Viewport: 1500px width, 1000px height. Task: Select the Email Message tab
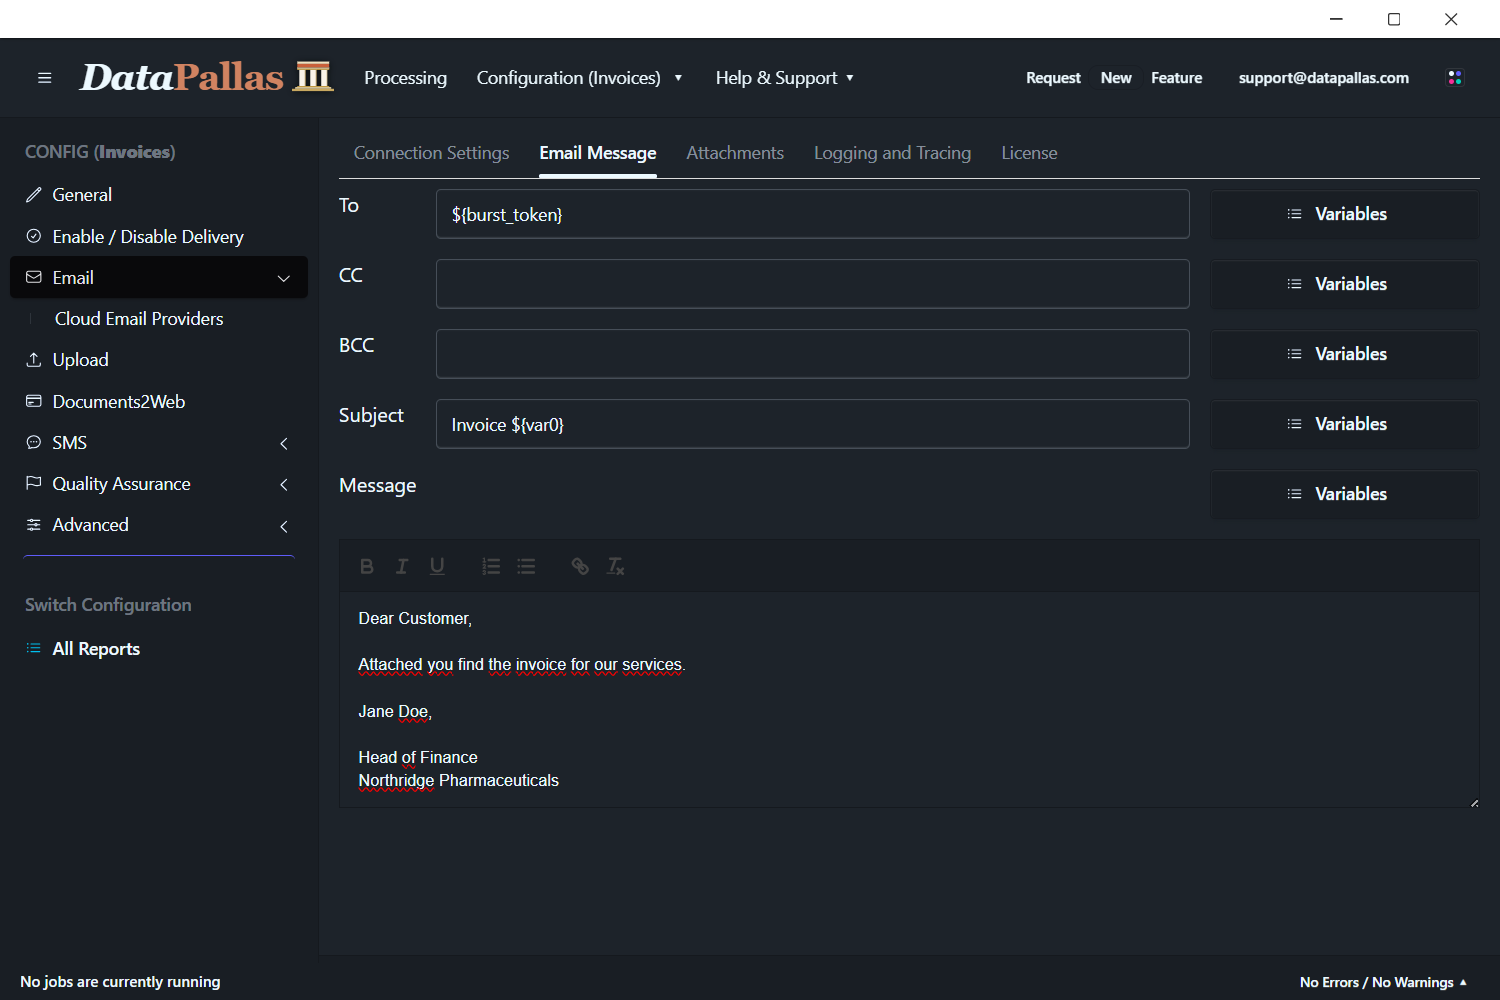(598, 153)
